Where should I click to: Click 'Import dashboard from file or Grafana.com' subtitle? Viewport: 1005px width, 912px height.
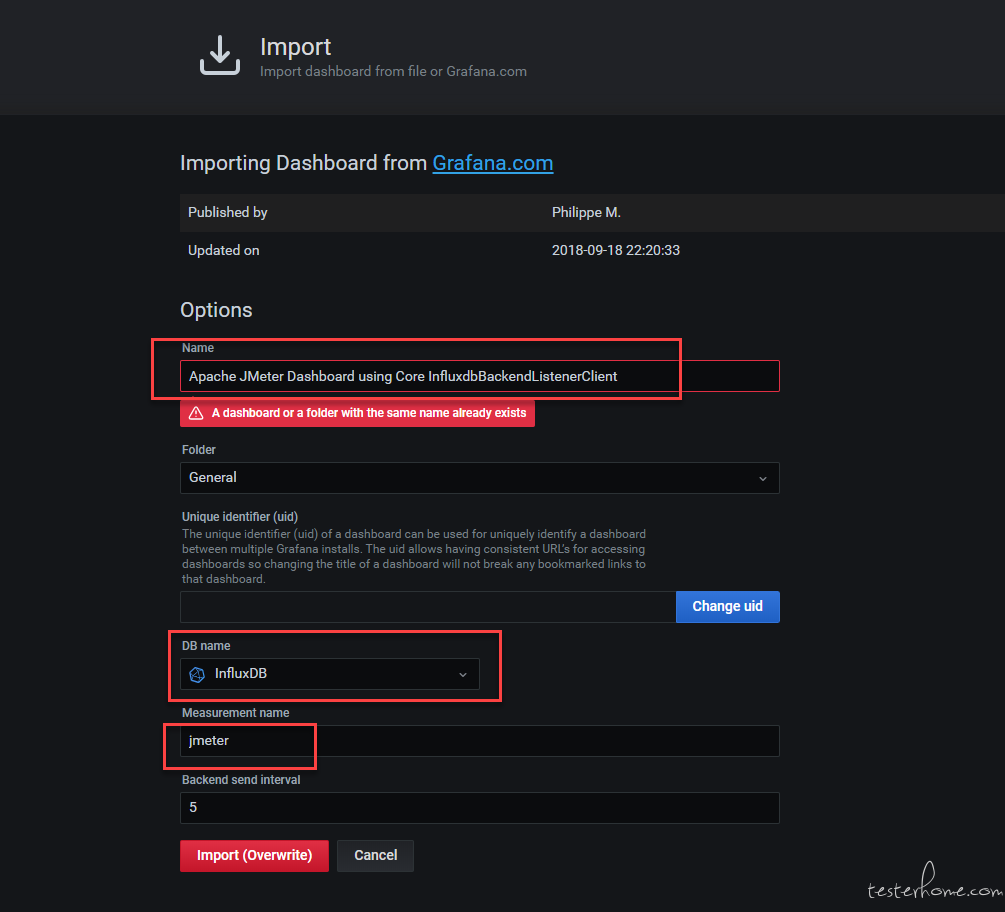tap(394, 72)
